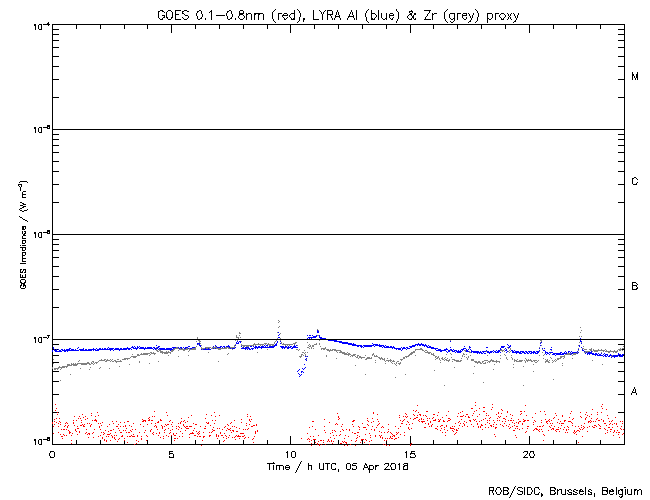Click the x-axis tick label 10

coord(290,454)
